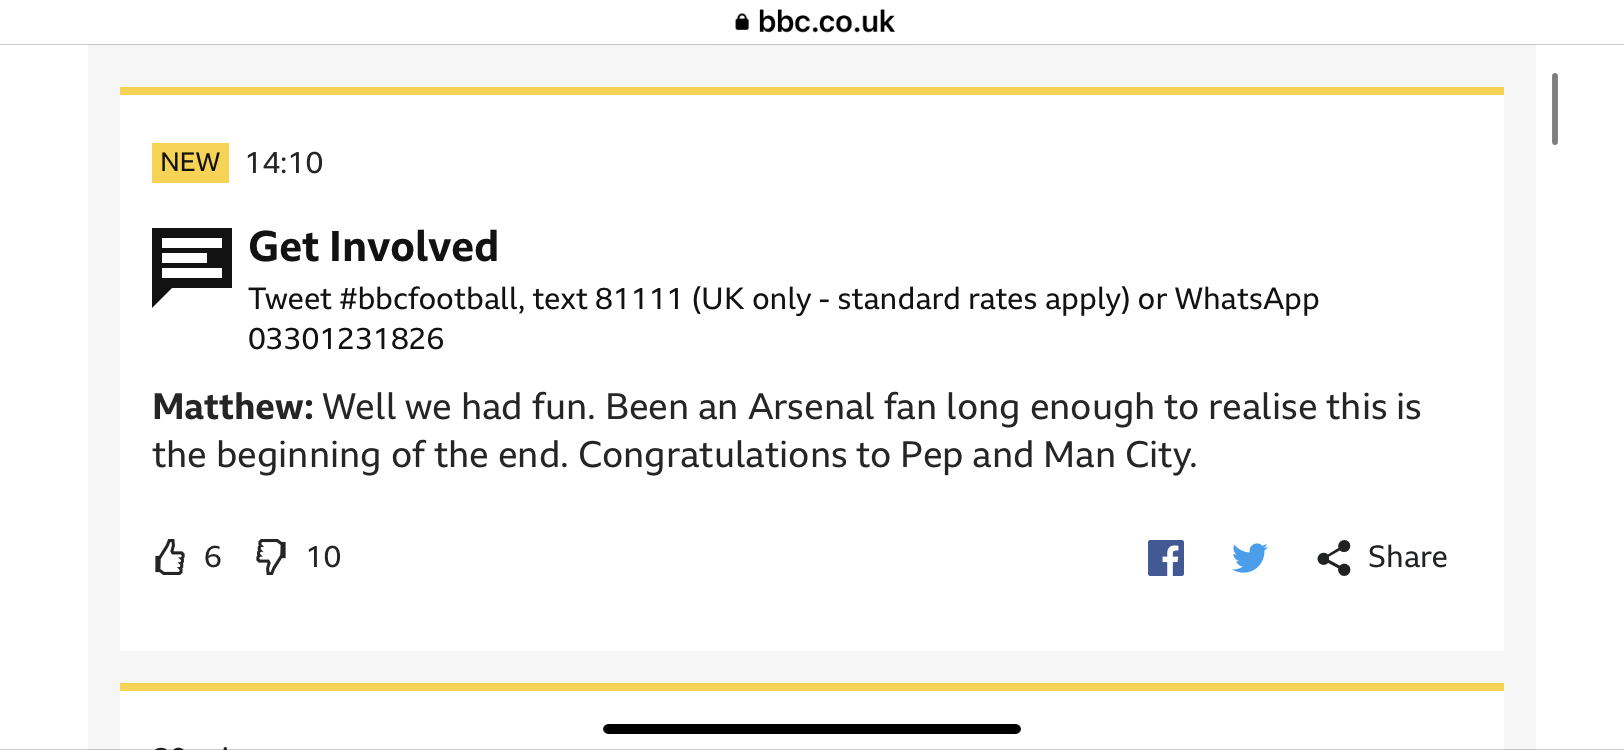Tap the home indicator bar at bottom
Viewport: 1624px width, 750px height.
(x=812, y=729)
